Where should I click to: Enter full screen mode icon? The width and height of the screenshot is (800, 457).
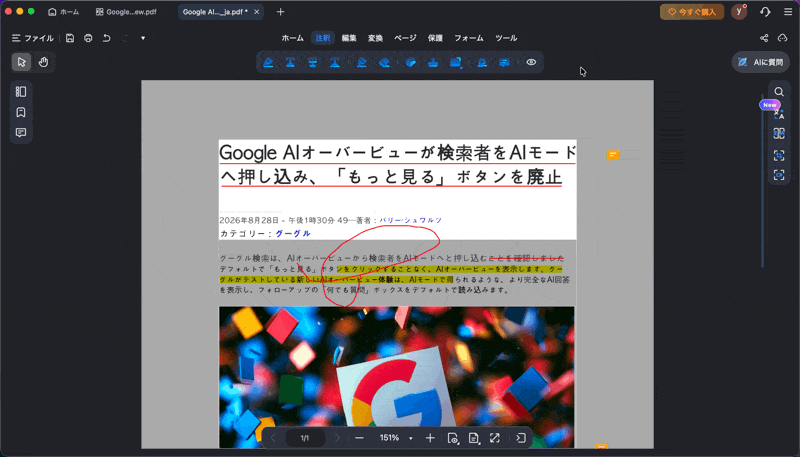(x=495, y=438)
